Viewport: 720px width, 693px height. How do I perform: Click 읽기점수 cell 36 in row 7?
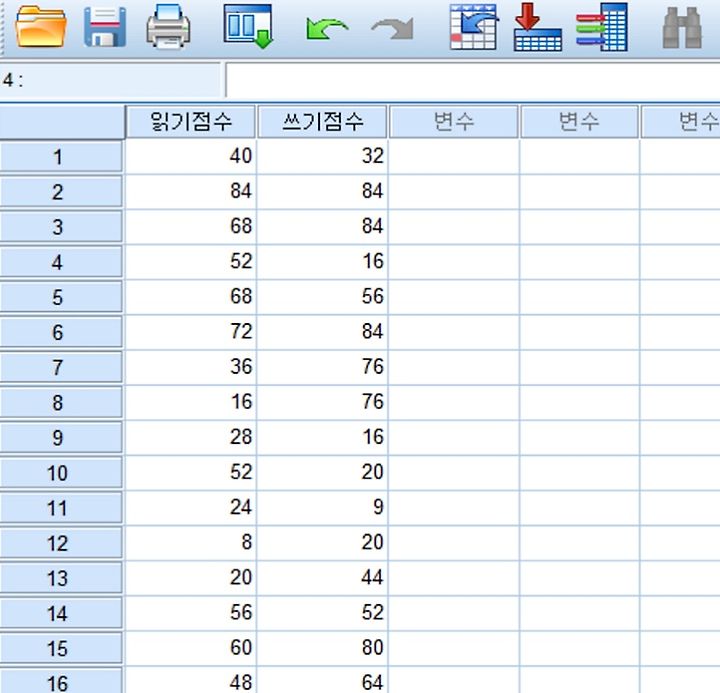(x=191, y=367)
